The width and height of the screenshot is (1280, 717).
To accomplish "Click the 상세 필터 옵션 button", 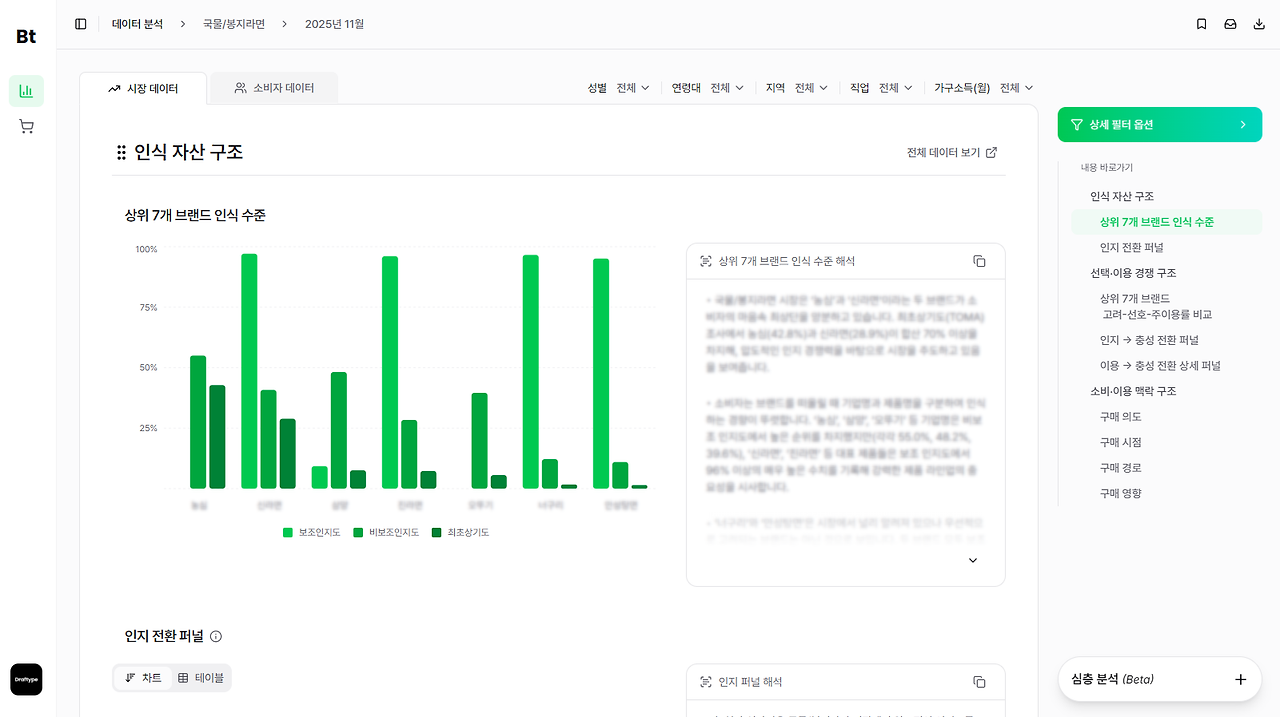I will (1160, 125).
